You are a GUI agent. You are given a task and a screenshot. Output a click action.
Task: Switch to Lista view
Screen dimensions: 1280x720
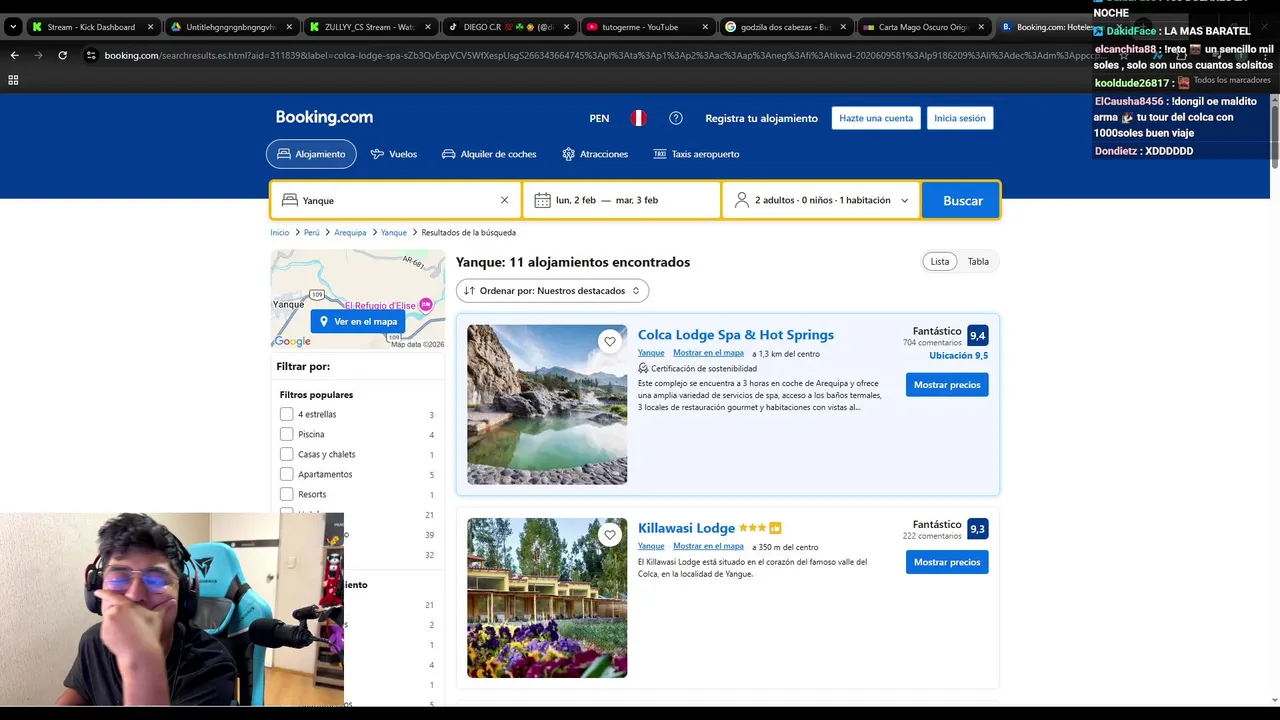tap(940, 262)
